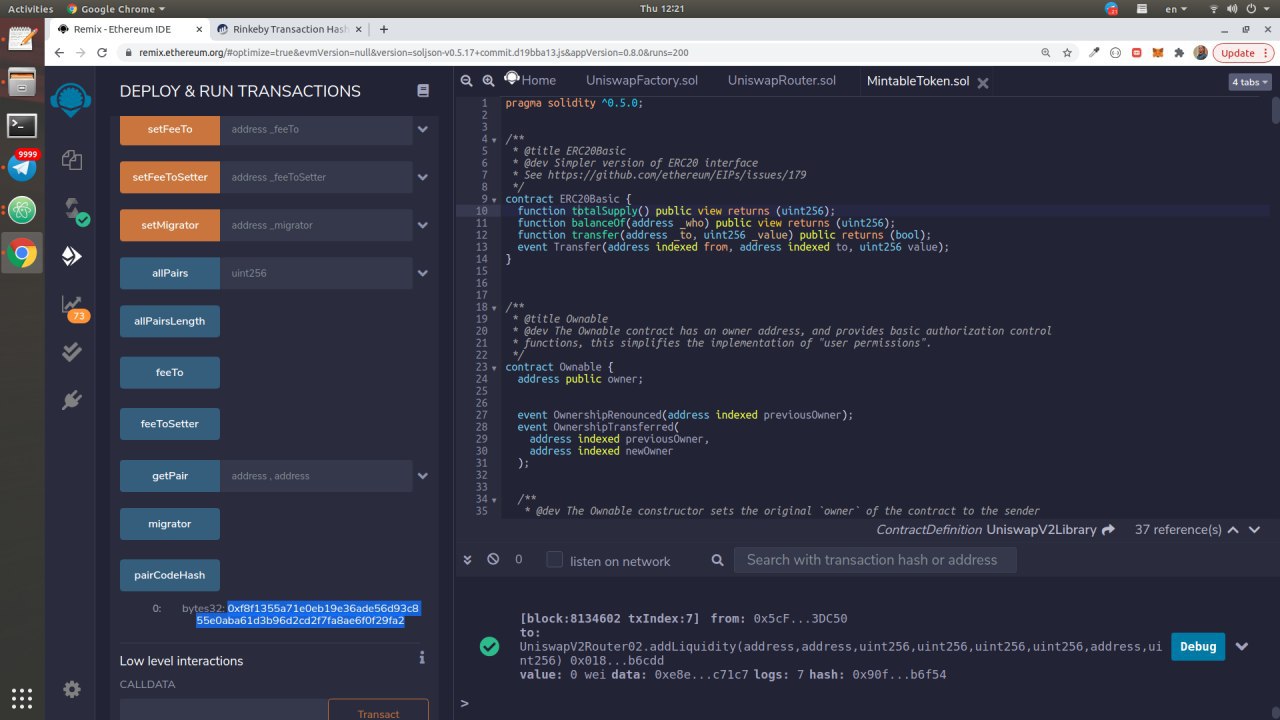Switch to the Home editor tab
1280x720 pixels.
pyautogui.click(x=529, y=80)
